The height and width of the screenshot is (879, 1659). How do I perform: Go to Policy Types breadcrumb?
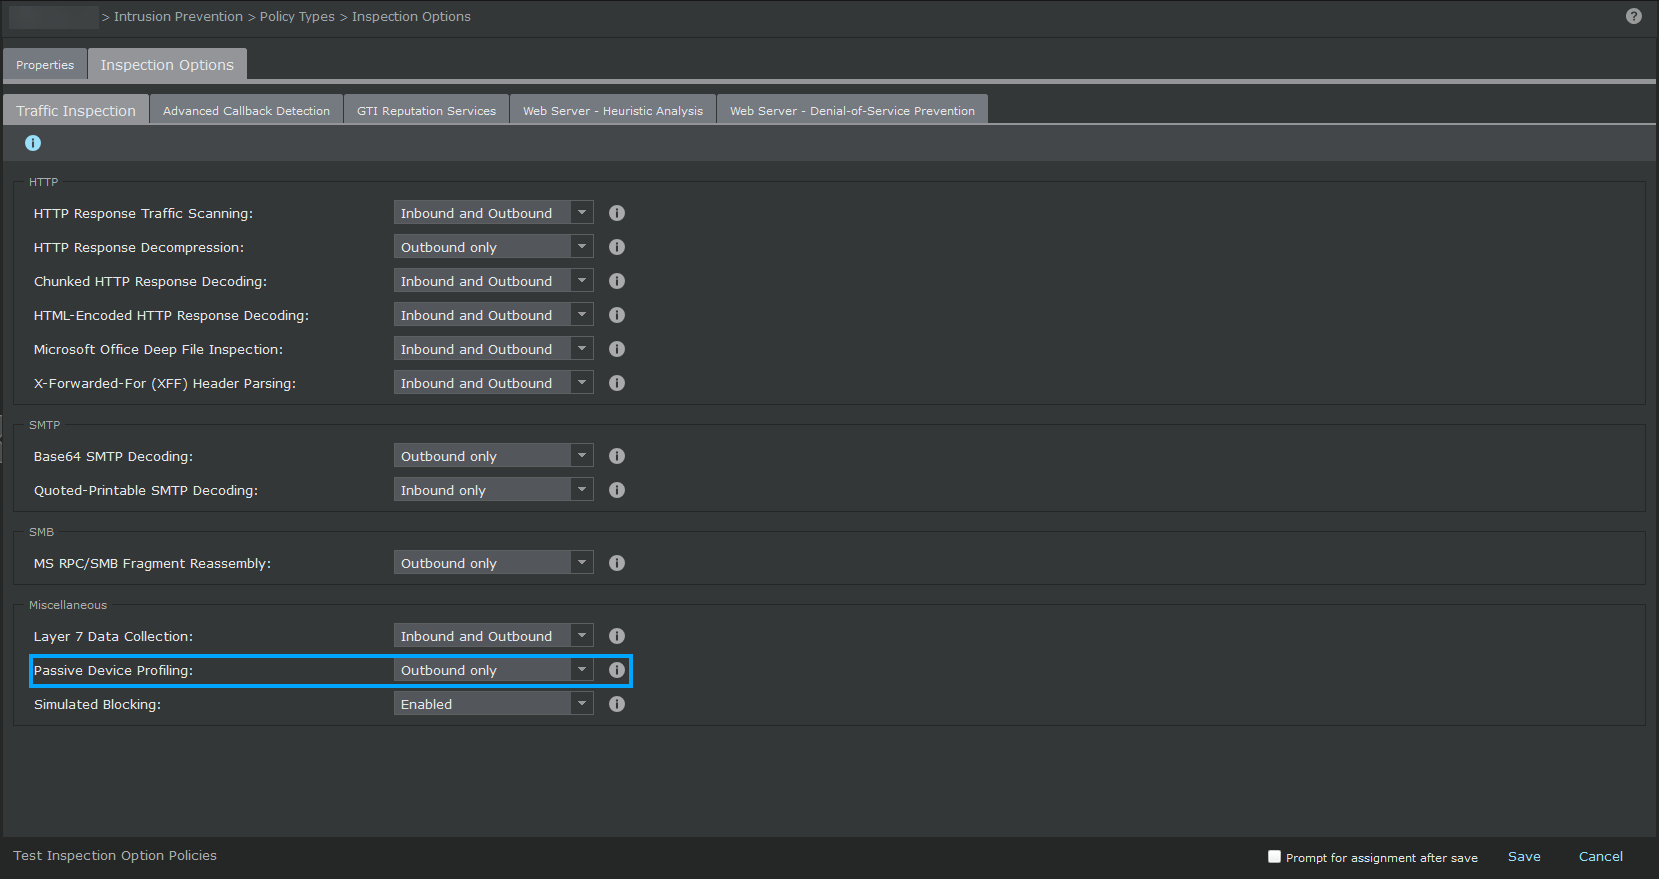(x=297, y=16)
